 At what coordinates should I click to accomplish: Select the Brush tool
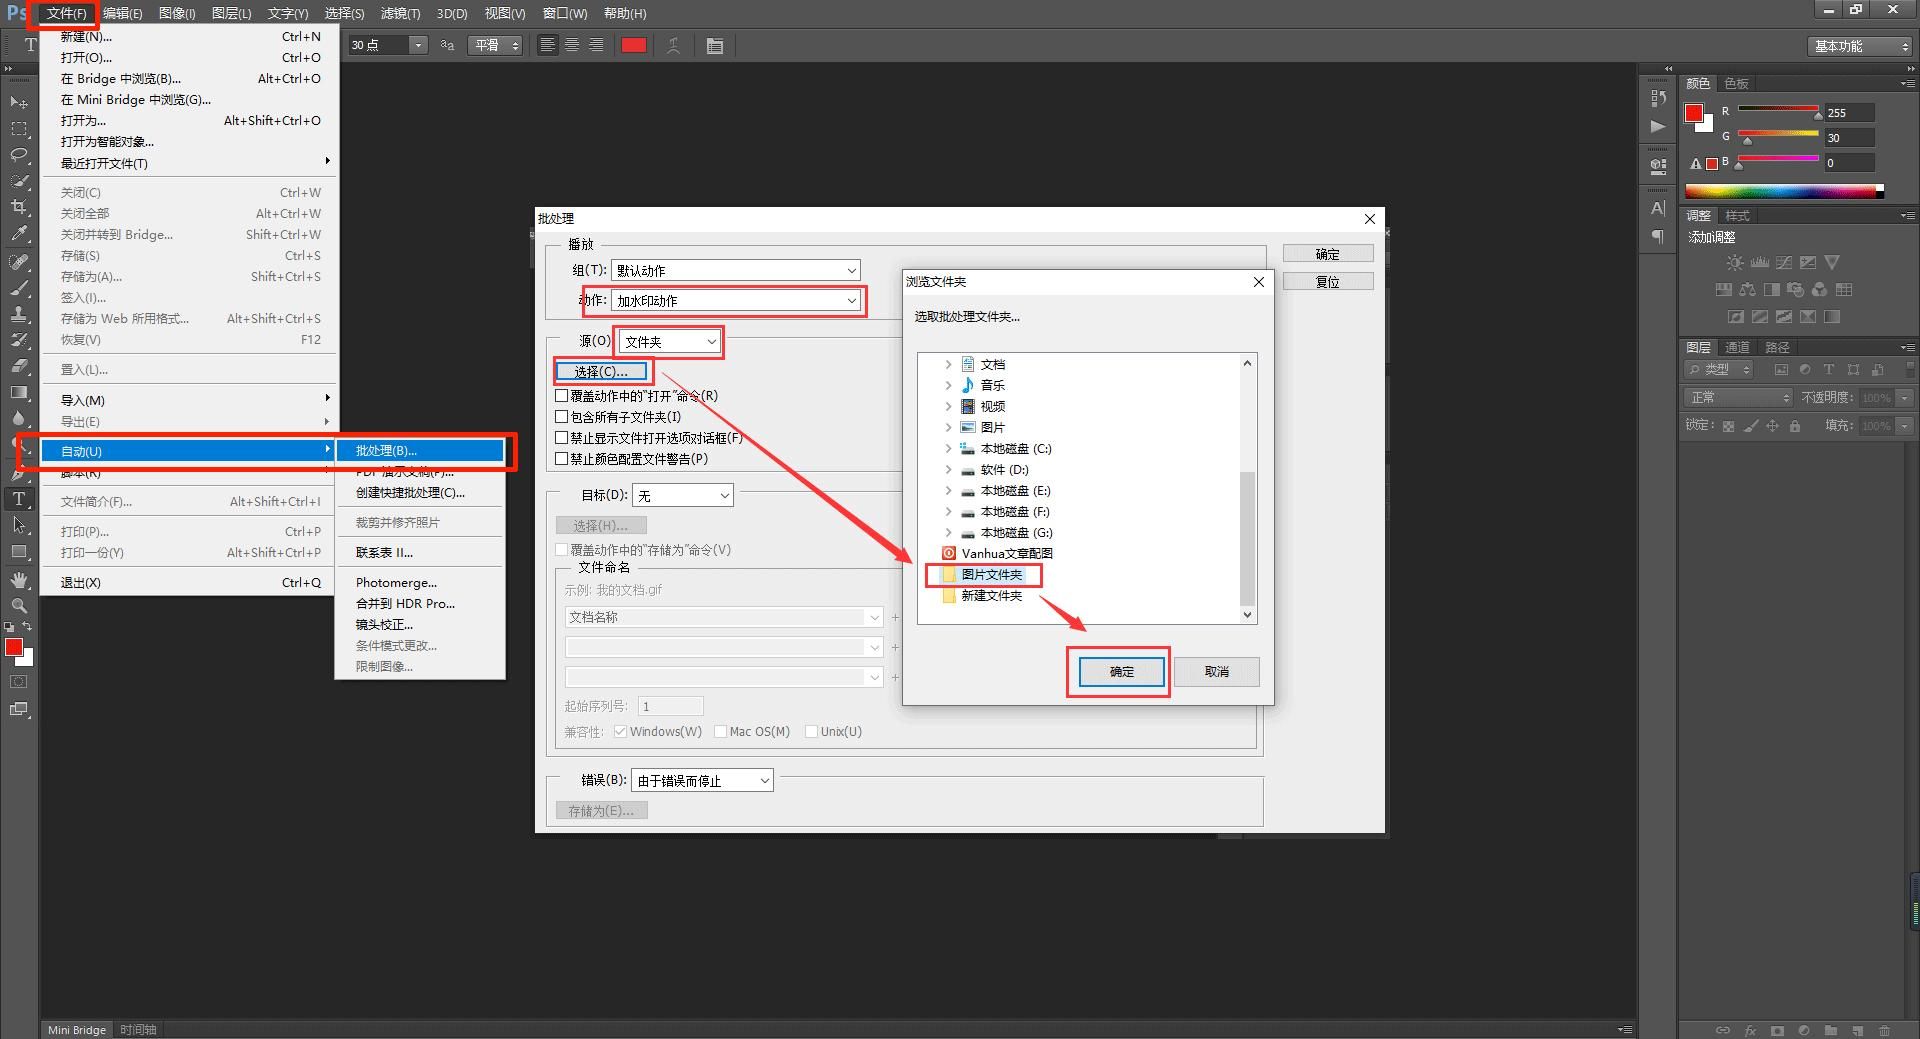coord(19,288)
